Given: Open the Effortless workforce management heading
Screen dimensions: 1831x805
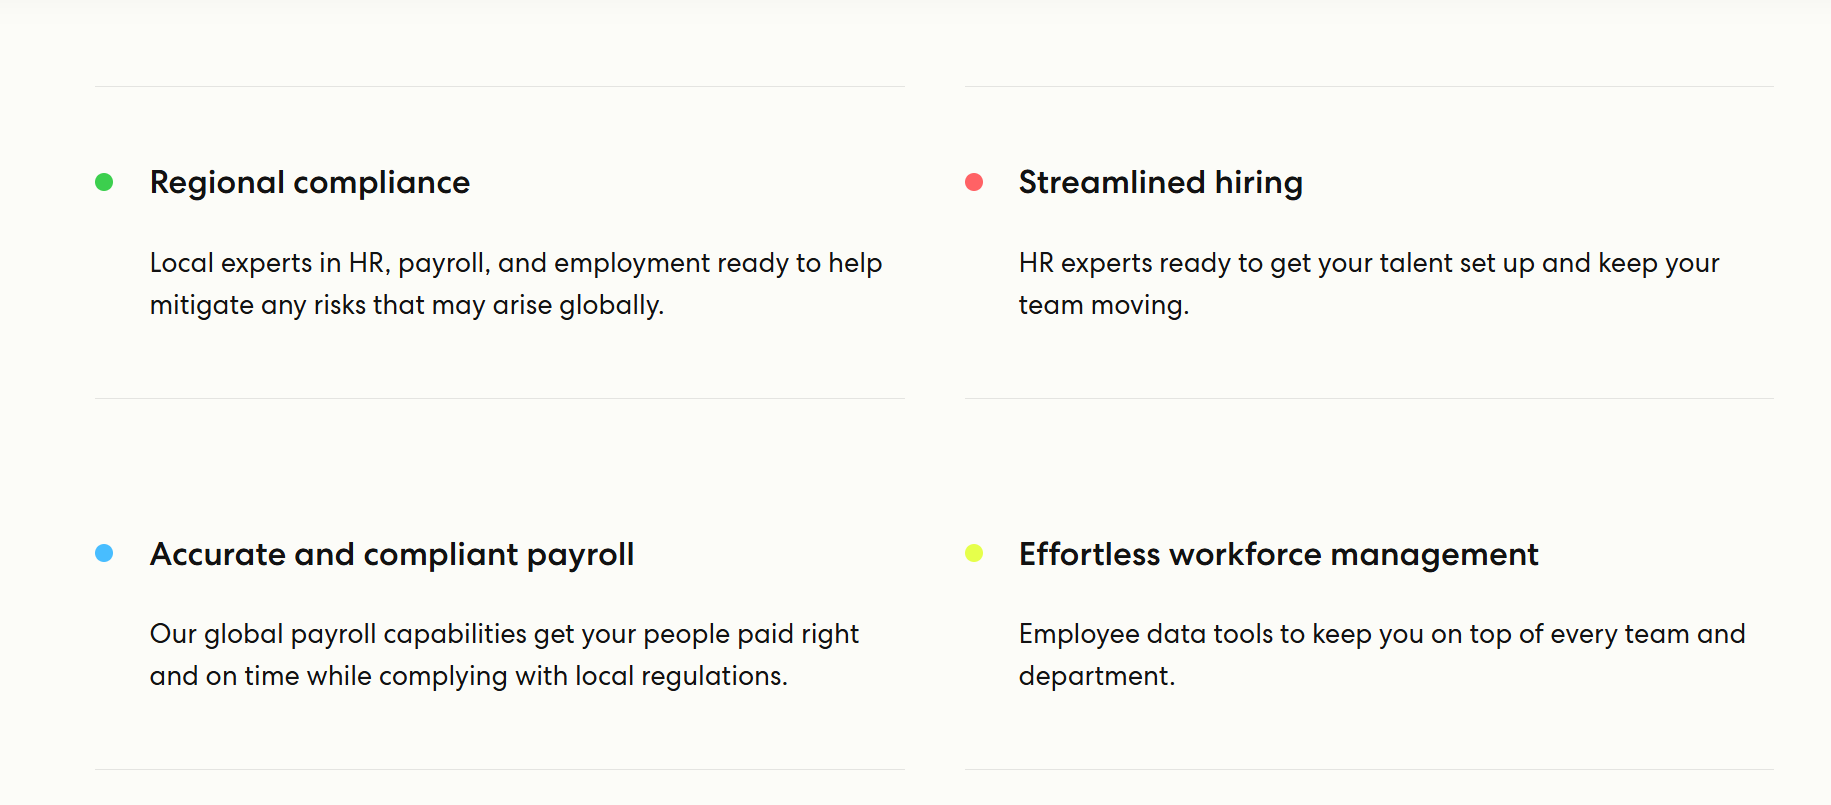Looking at the screenshot, I should [1278, 555].
